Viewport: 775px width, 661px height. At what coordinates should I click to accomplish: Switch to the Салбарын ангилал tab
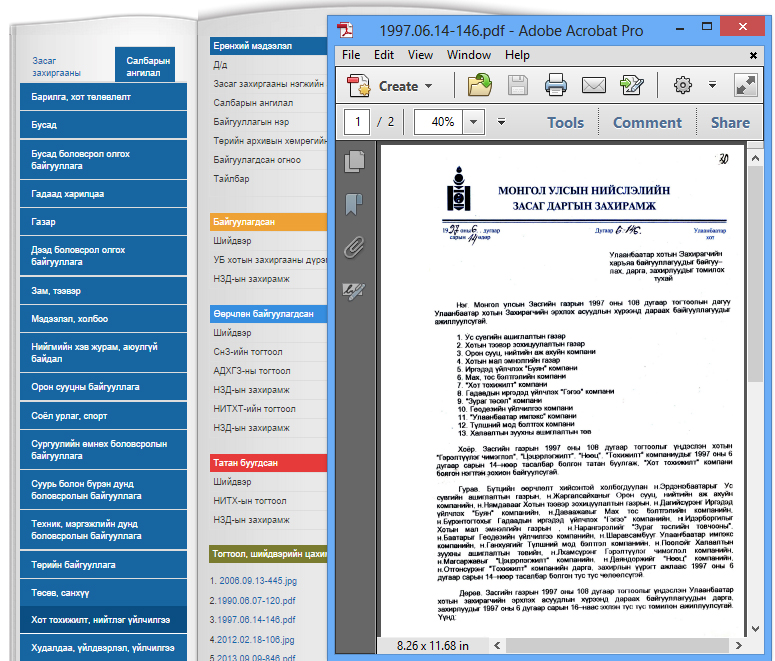coord(149,66)
